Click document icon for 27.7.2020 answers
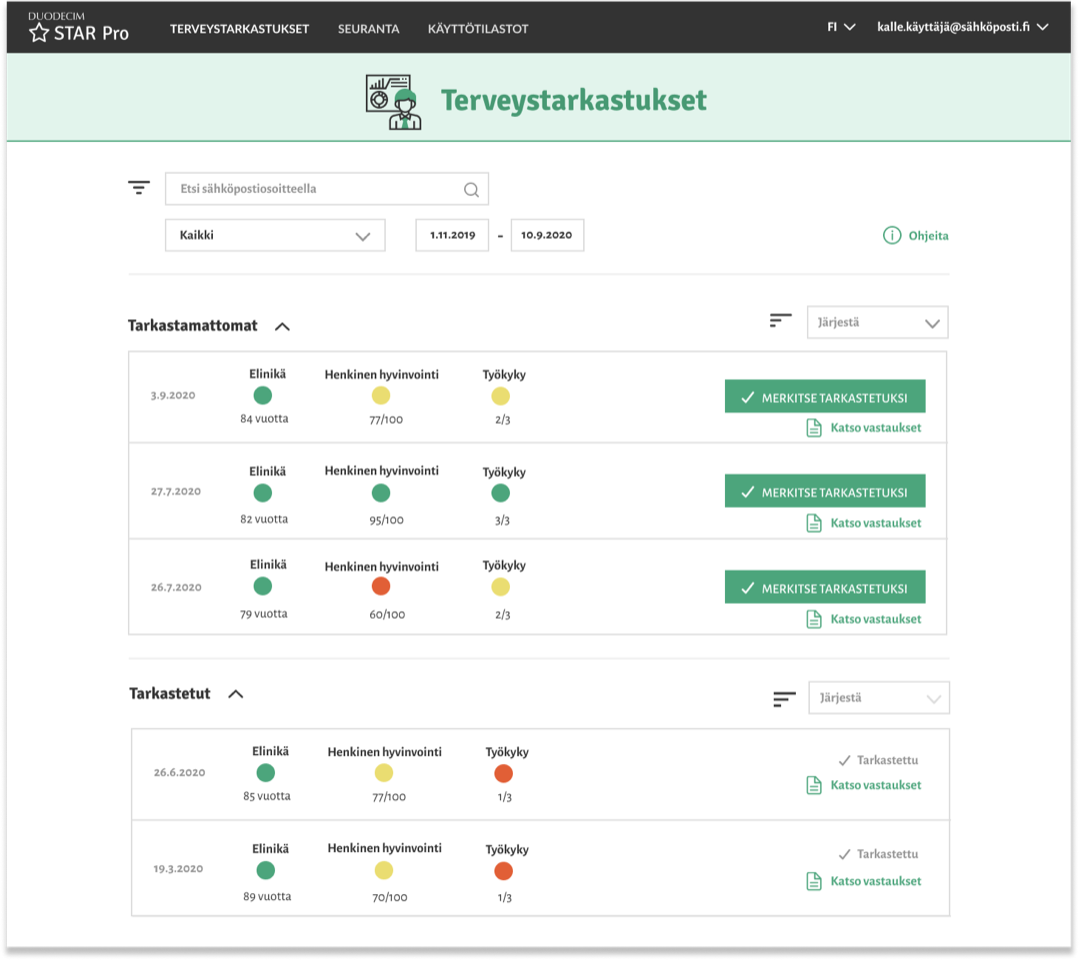 click(814, 523)
